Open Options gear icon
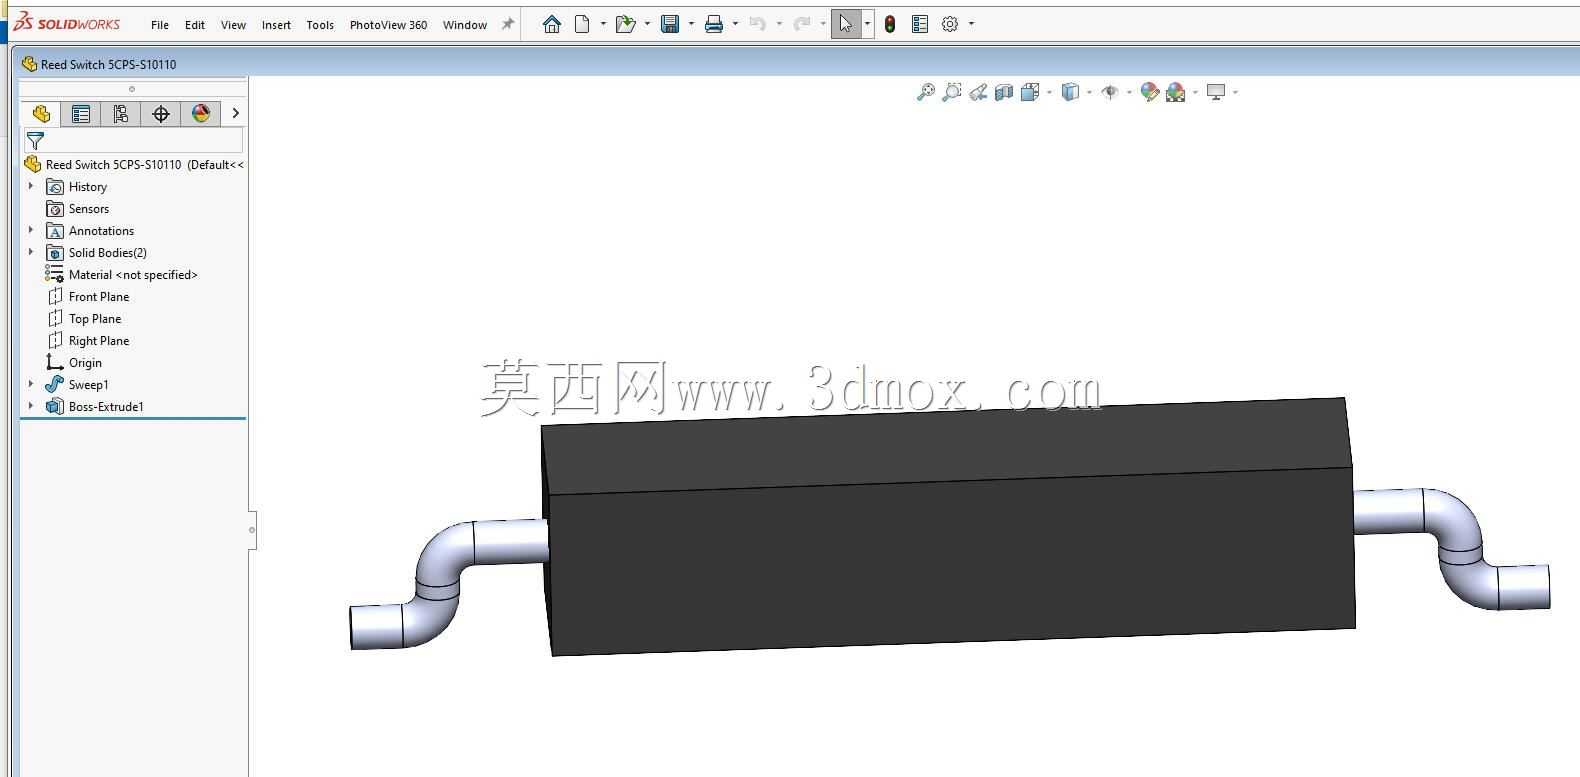 (950, 24)
